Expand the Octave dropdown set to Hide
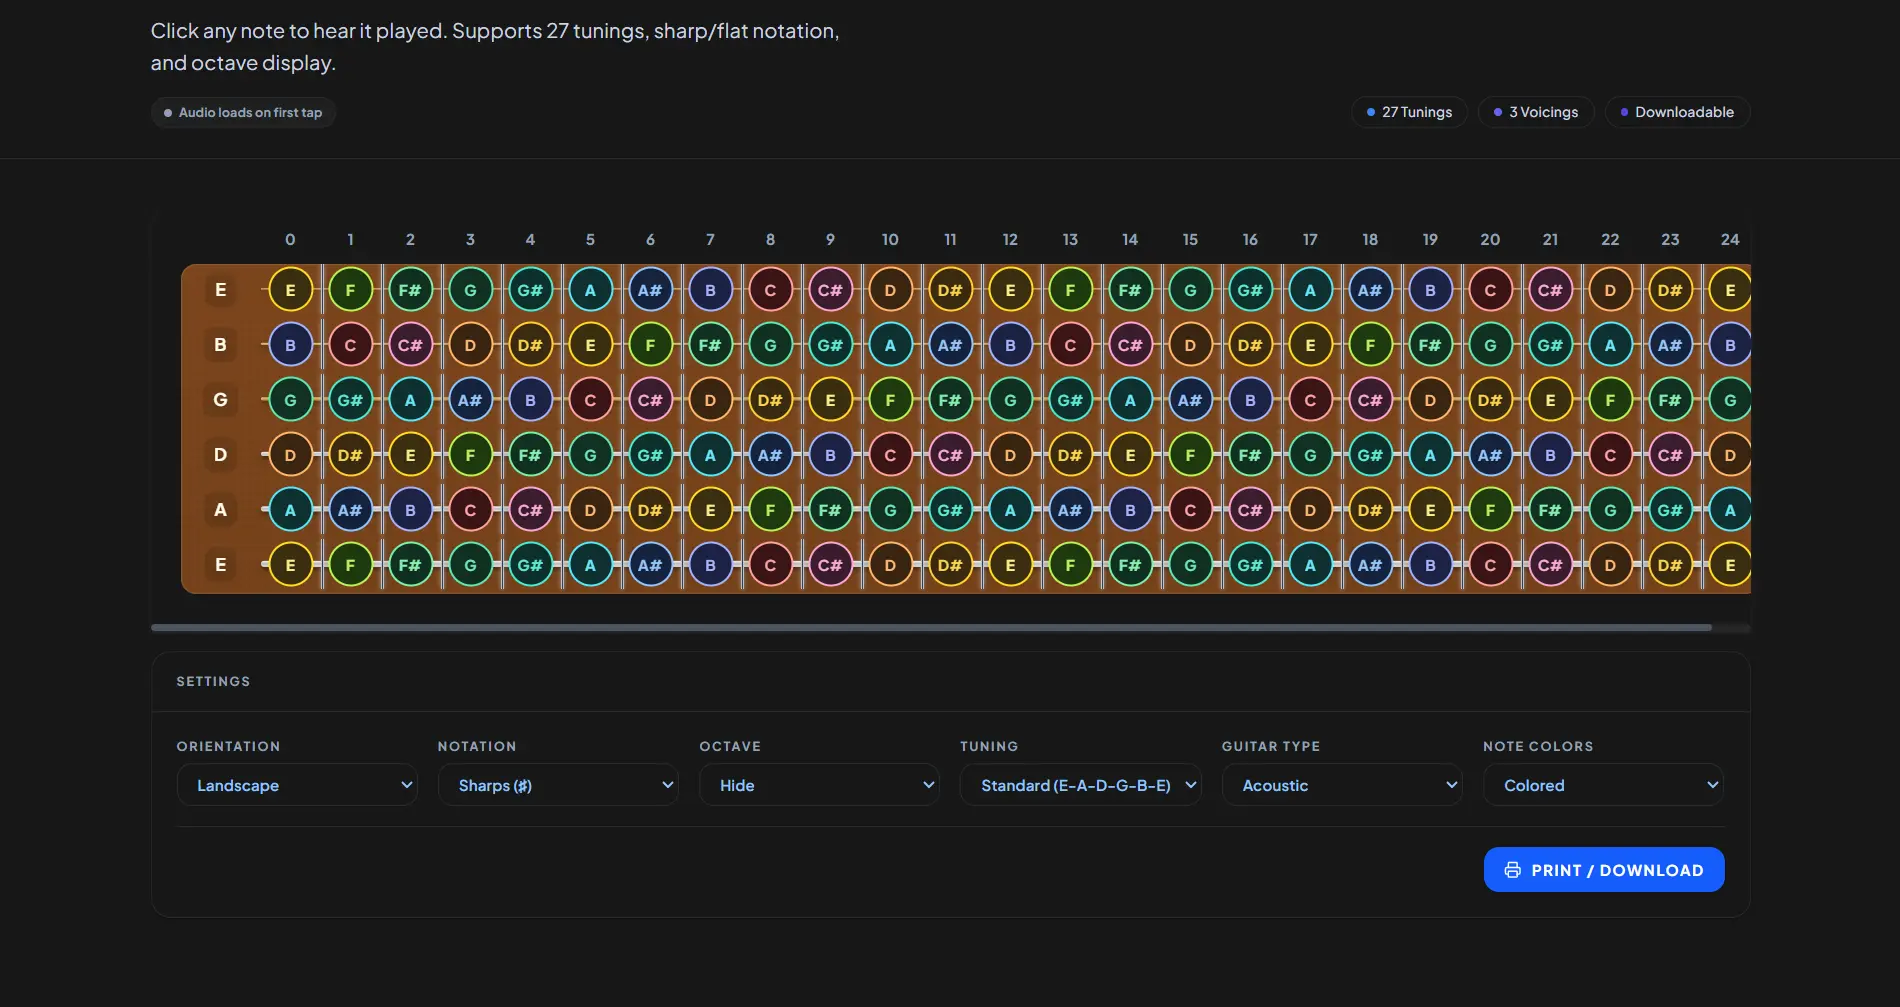 coord(820,785)
